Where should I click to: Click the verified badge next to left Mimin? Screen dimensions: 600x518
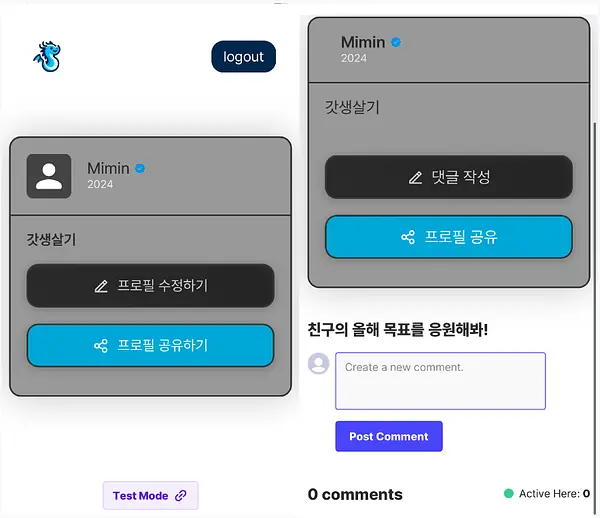[140, 168]
